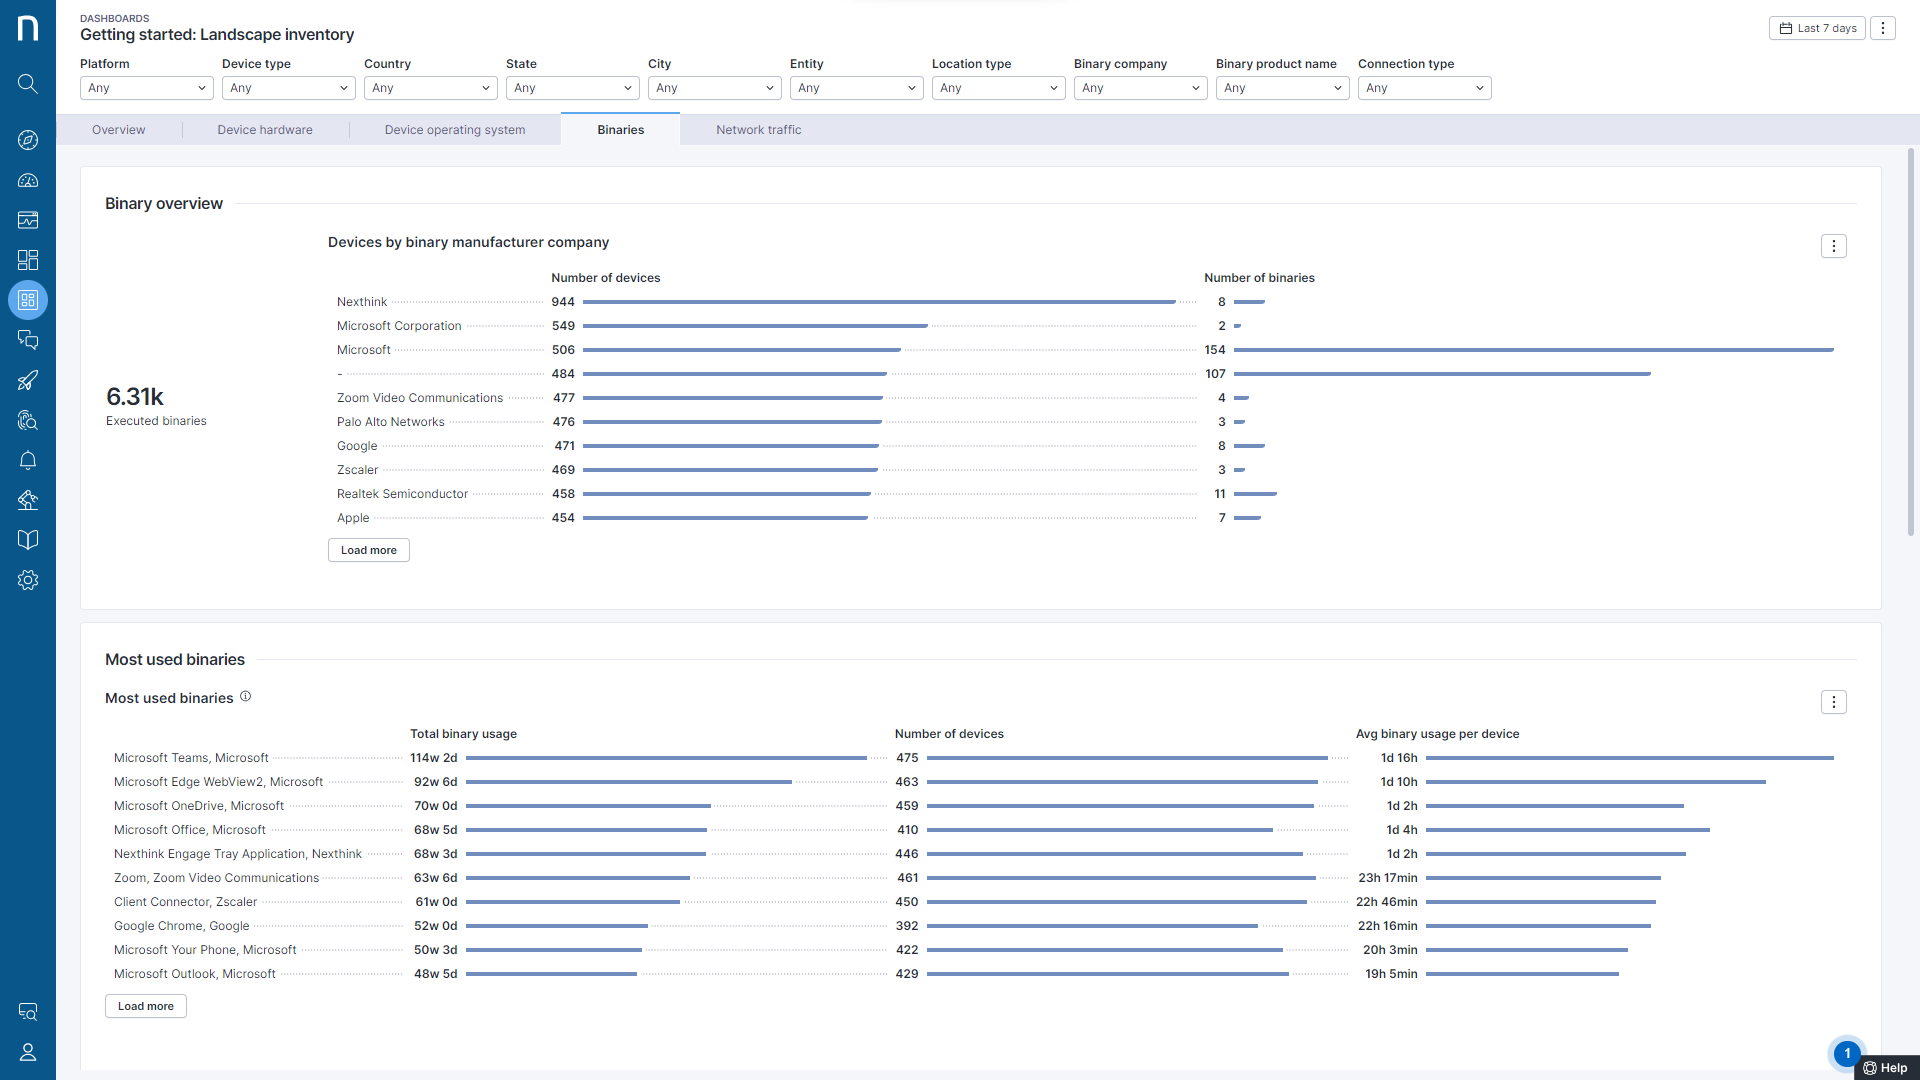Click the Nexthink manufacturer row label
1920x1080 pixels.
coord(362,302)
